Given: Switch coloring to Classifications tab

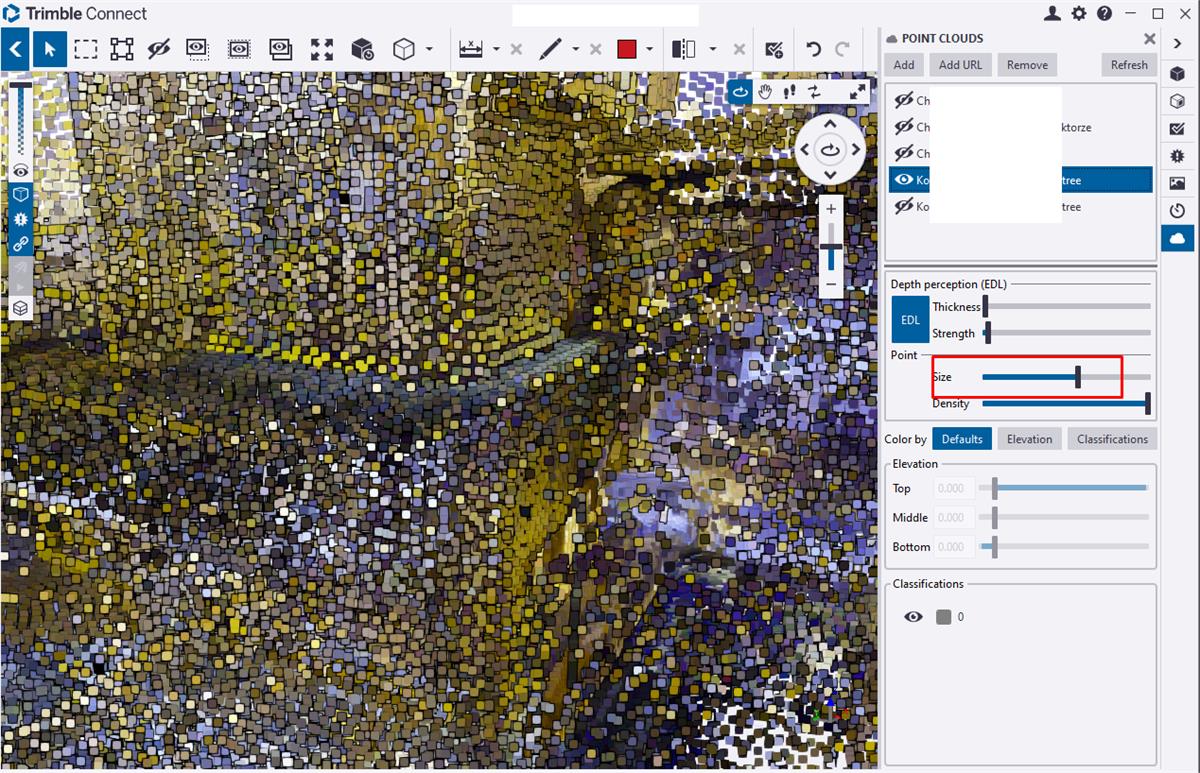Looking at the screenshot, I should 1112,438.
